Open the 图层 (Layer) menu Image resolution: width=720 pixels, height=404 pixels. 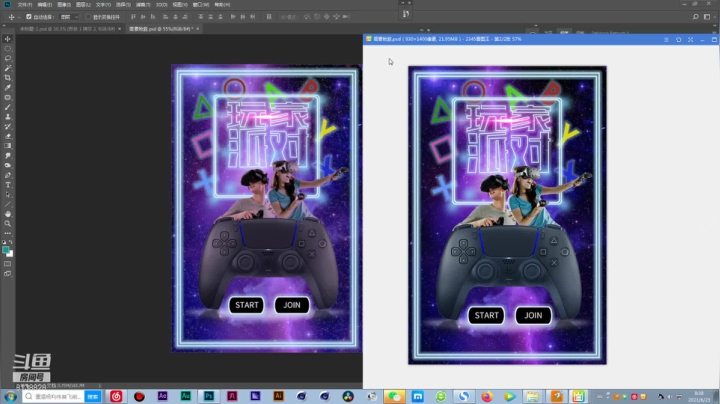point(83,5)
